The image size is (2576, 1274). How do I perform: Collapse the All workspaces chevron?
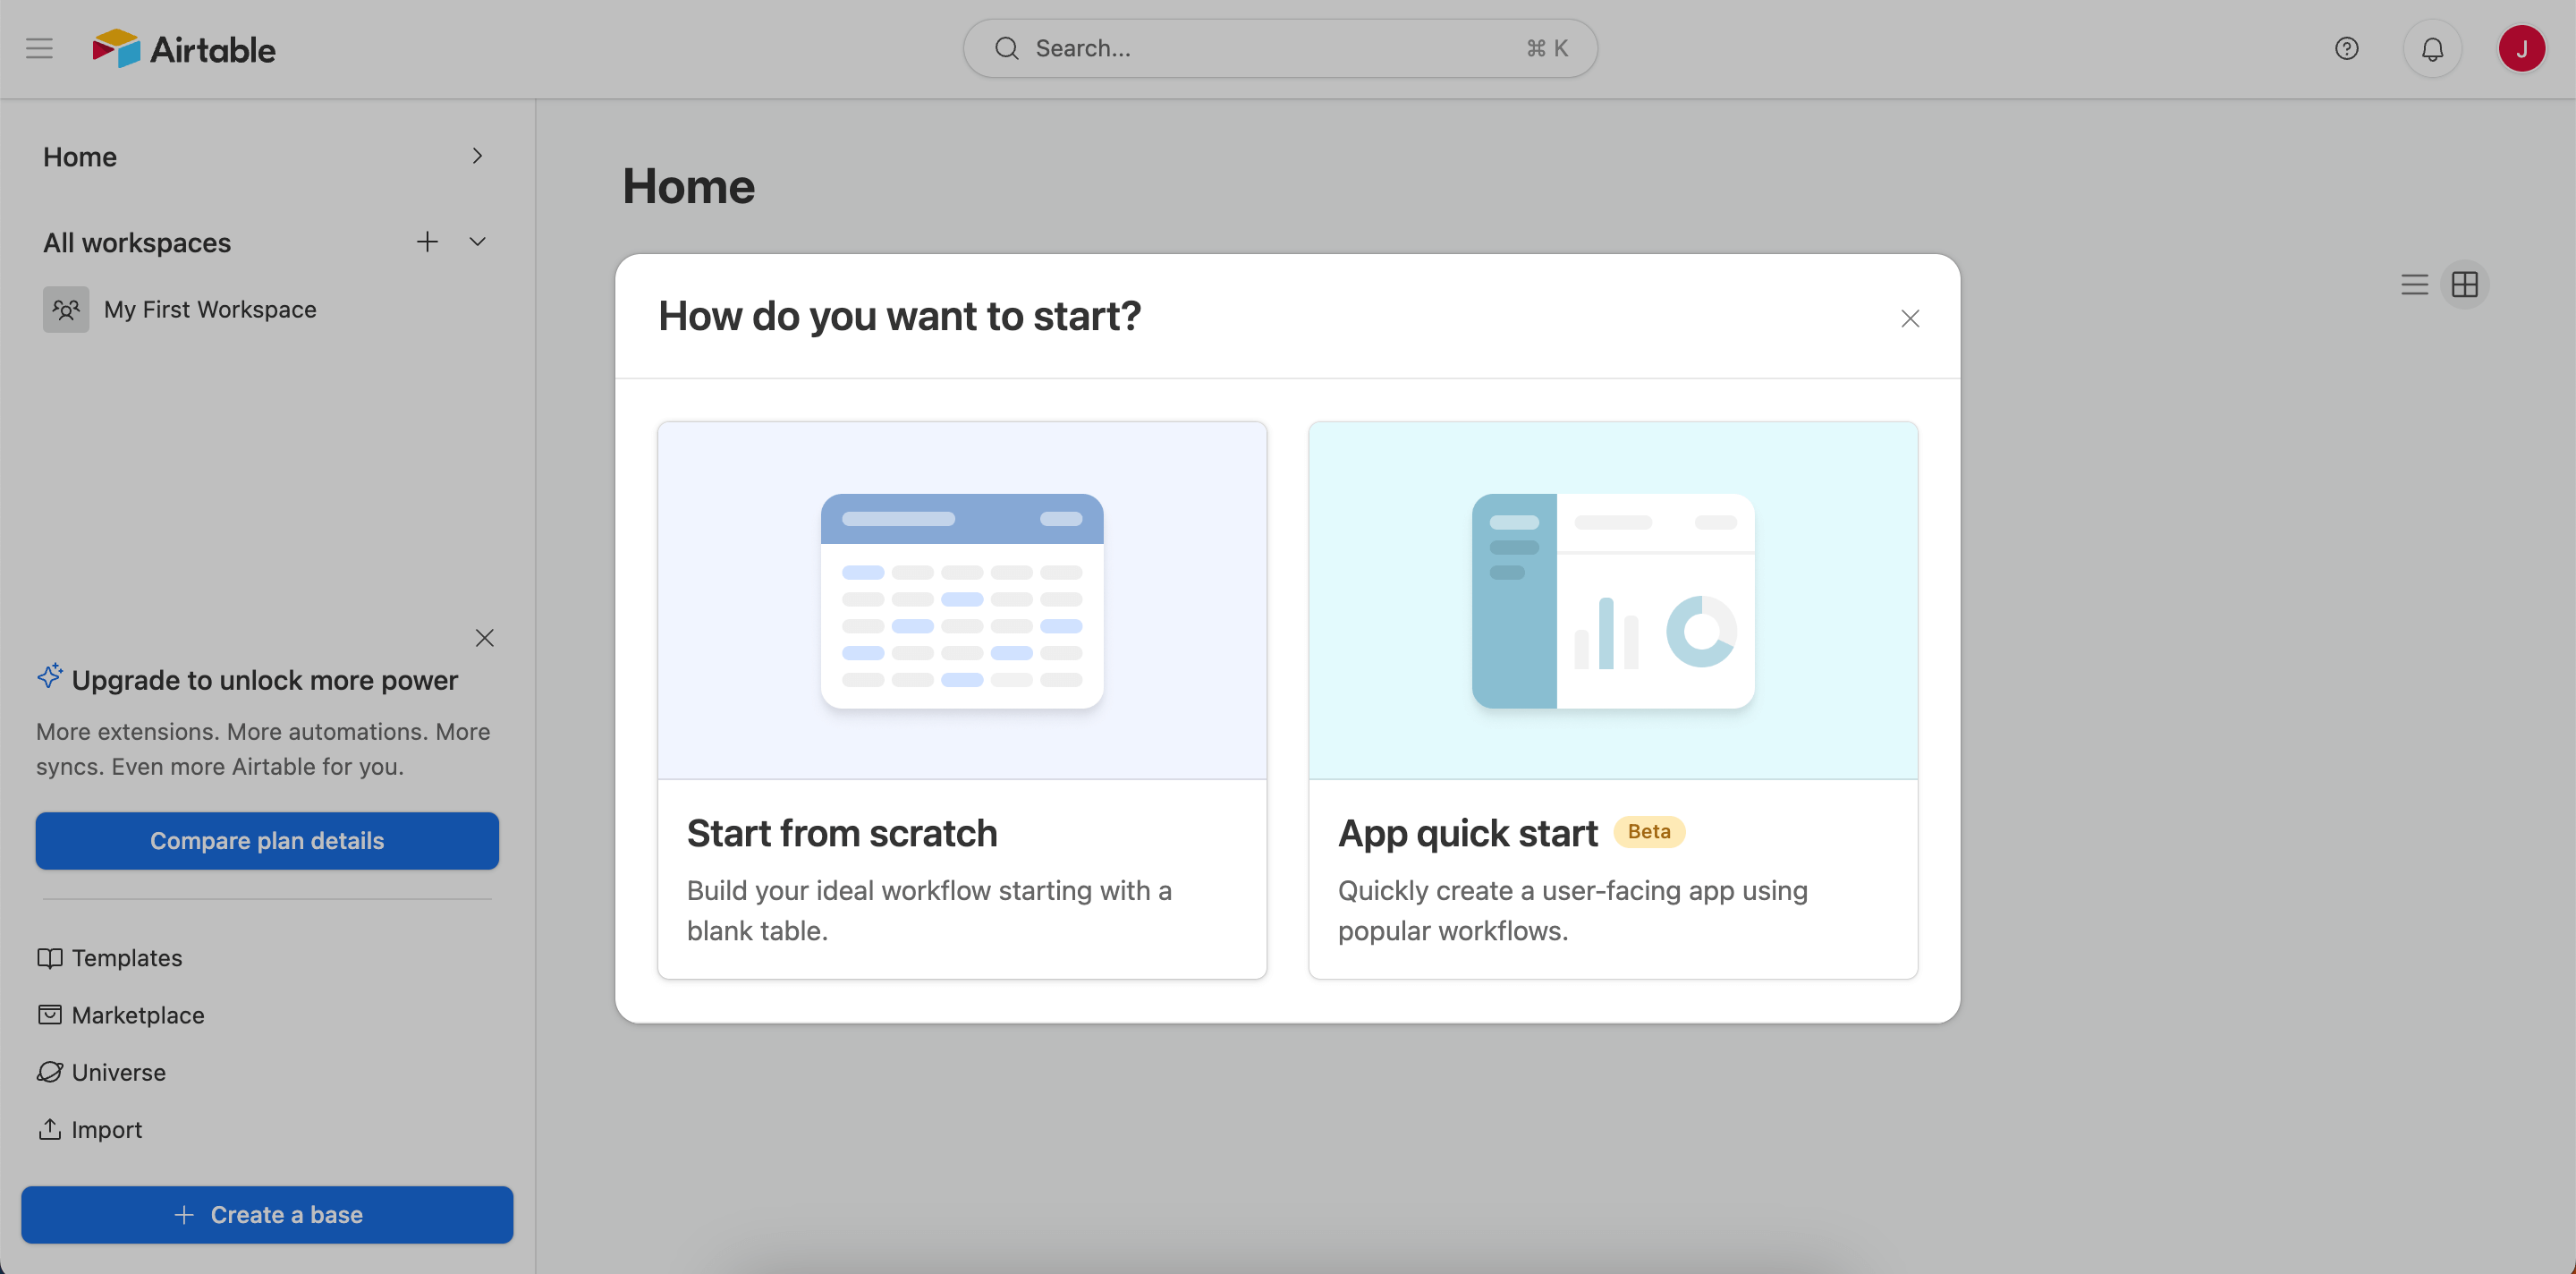(477, 242)
